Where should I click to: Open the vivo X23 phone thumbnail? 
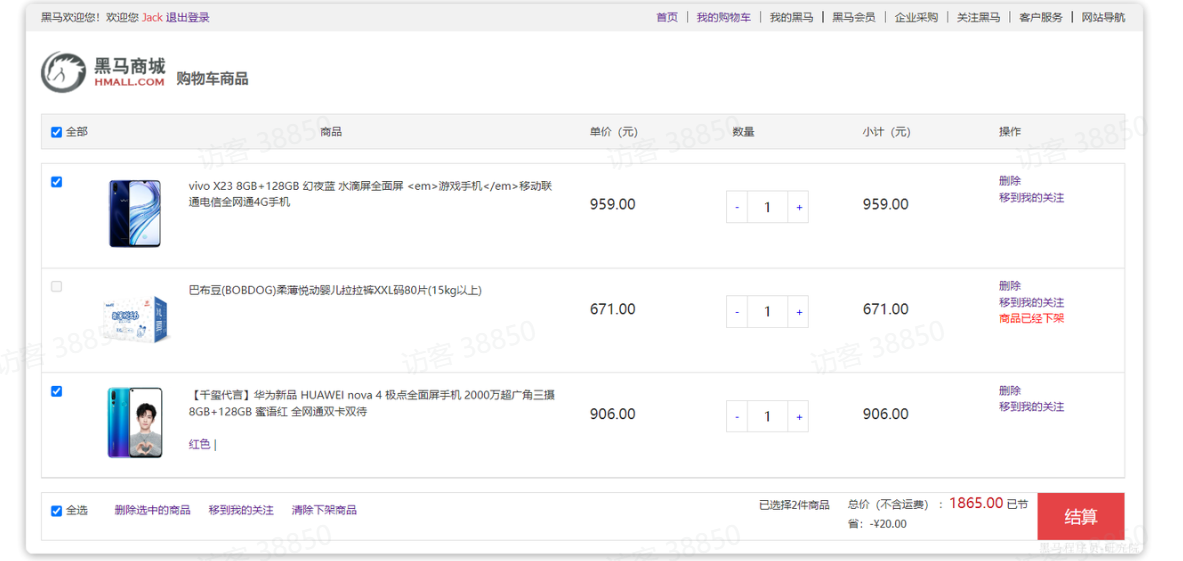coord(134,213)
